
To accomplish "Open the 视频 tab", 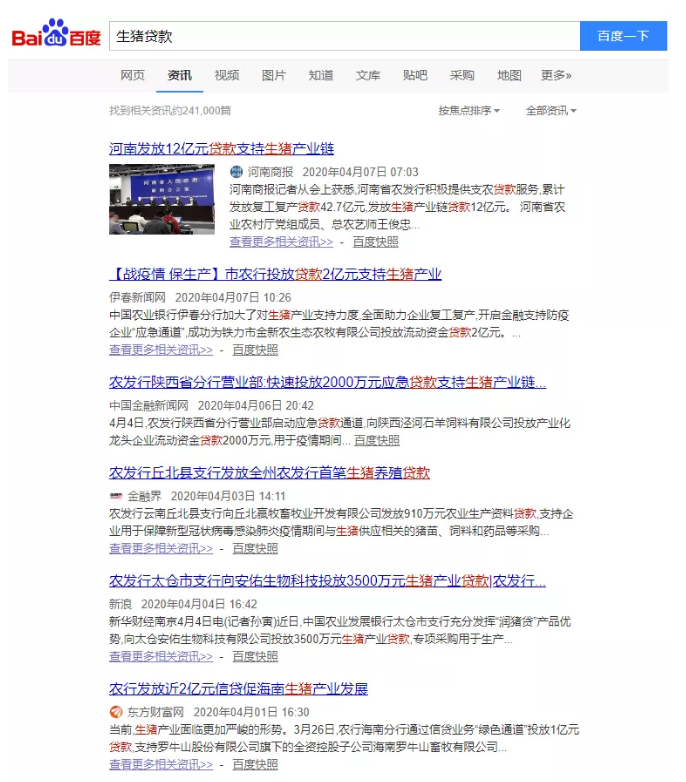I will point(227,75).
